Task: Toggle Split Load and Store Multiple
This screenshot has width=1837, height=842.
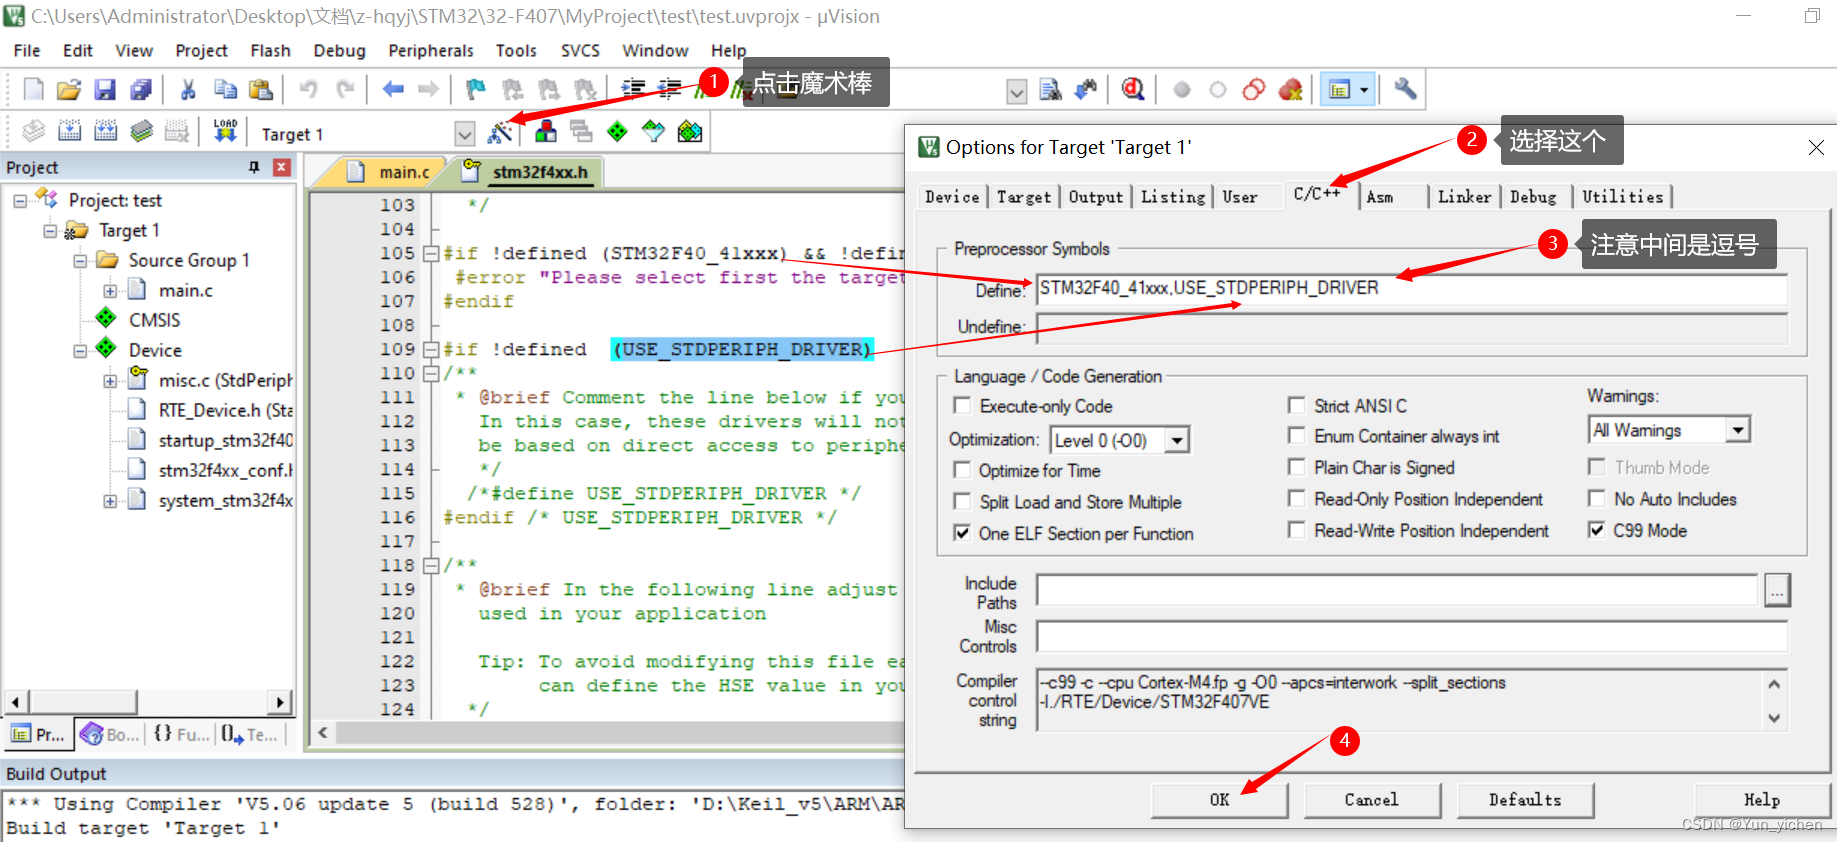Action: 962,502
